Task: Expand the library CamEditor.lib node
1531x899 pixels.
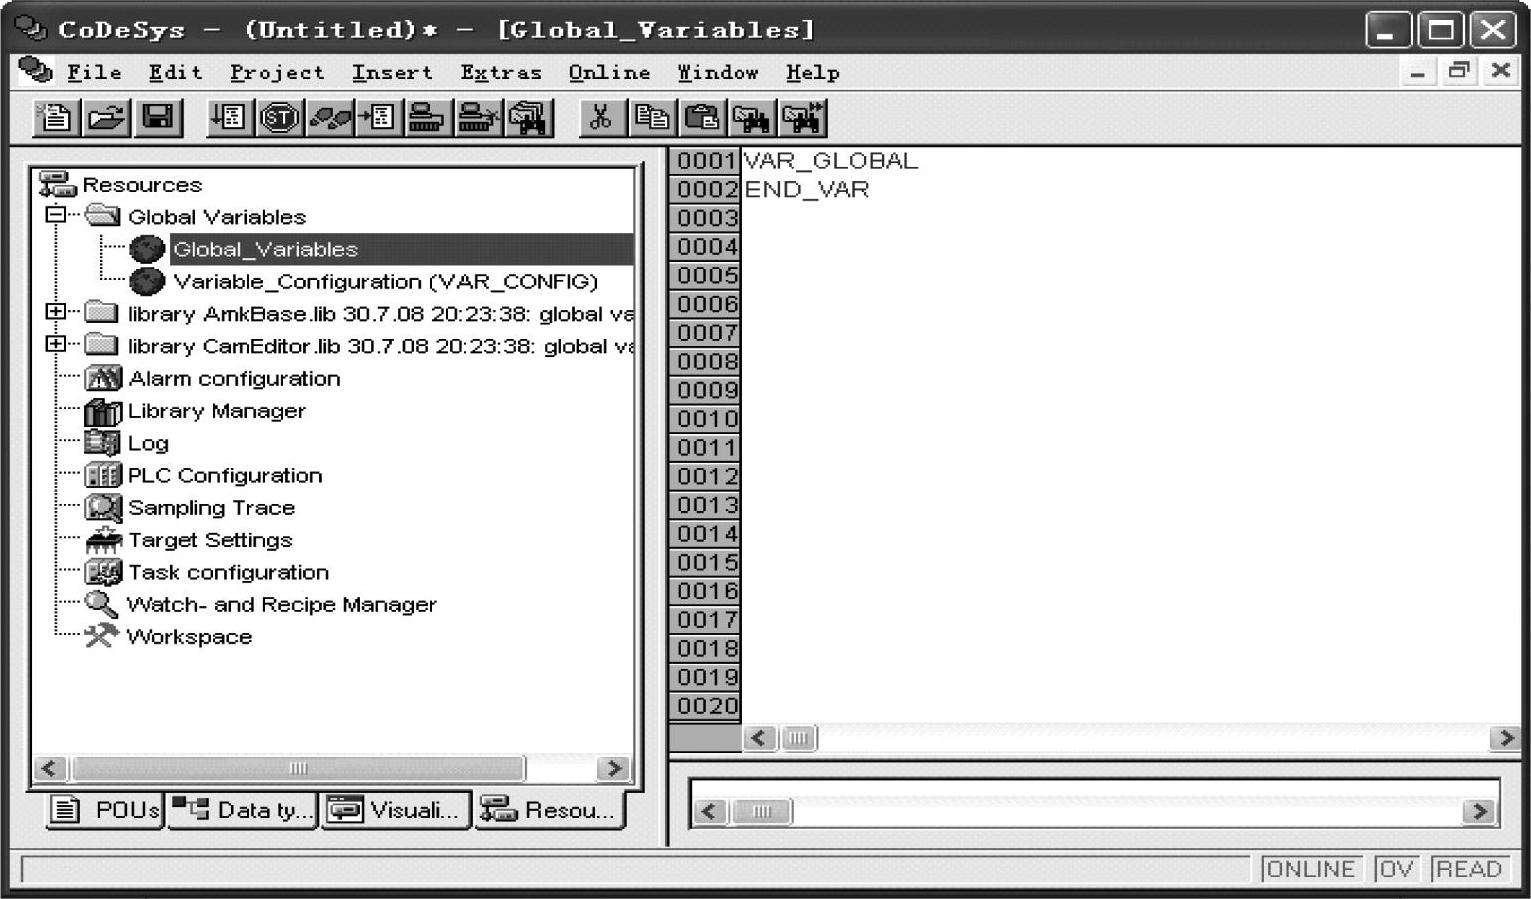Action: click(56, 343)
